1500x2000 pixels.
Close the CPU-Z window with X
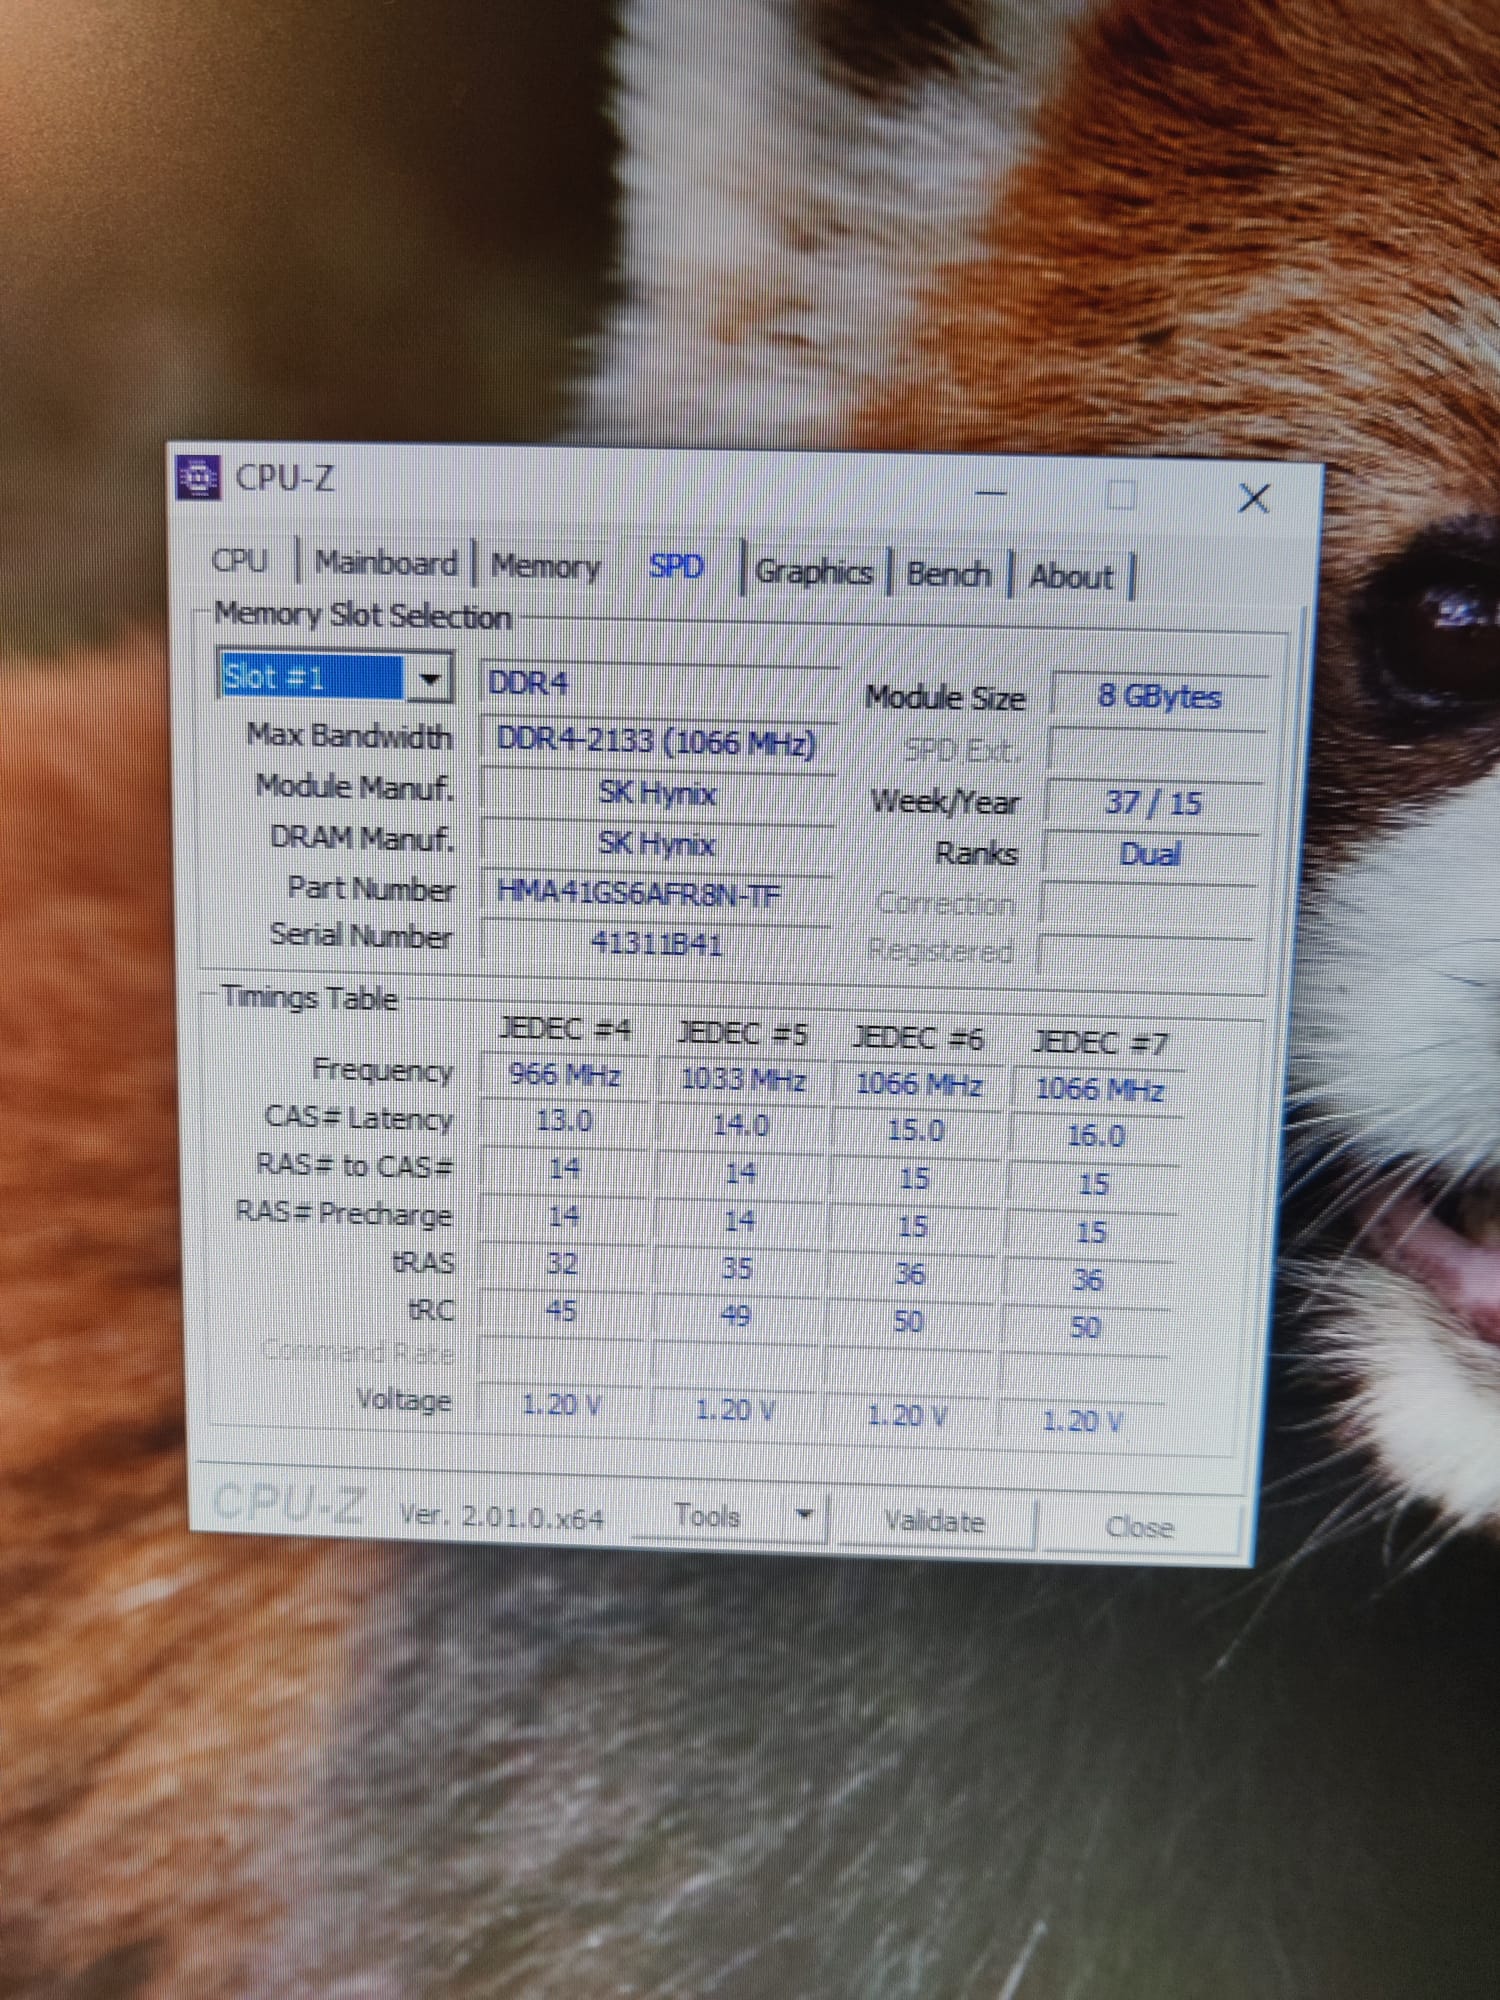[x=1254, y=498]
